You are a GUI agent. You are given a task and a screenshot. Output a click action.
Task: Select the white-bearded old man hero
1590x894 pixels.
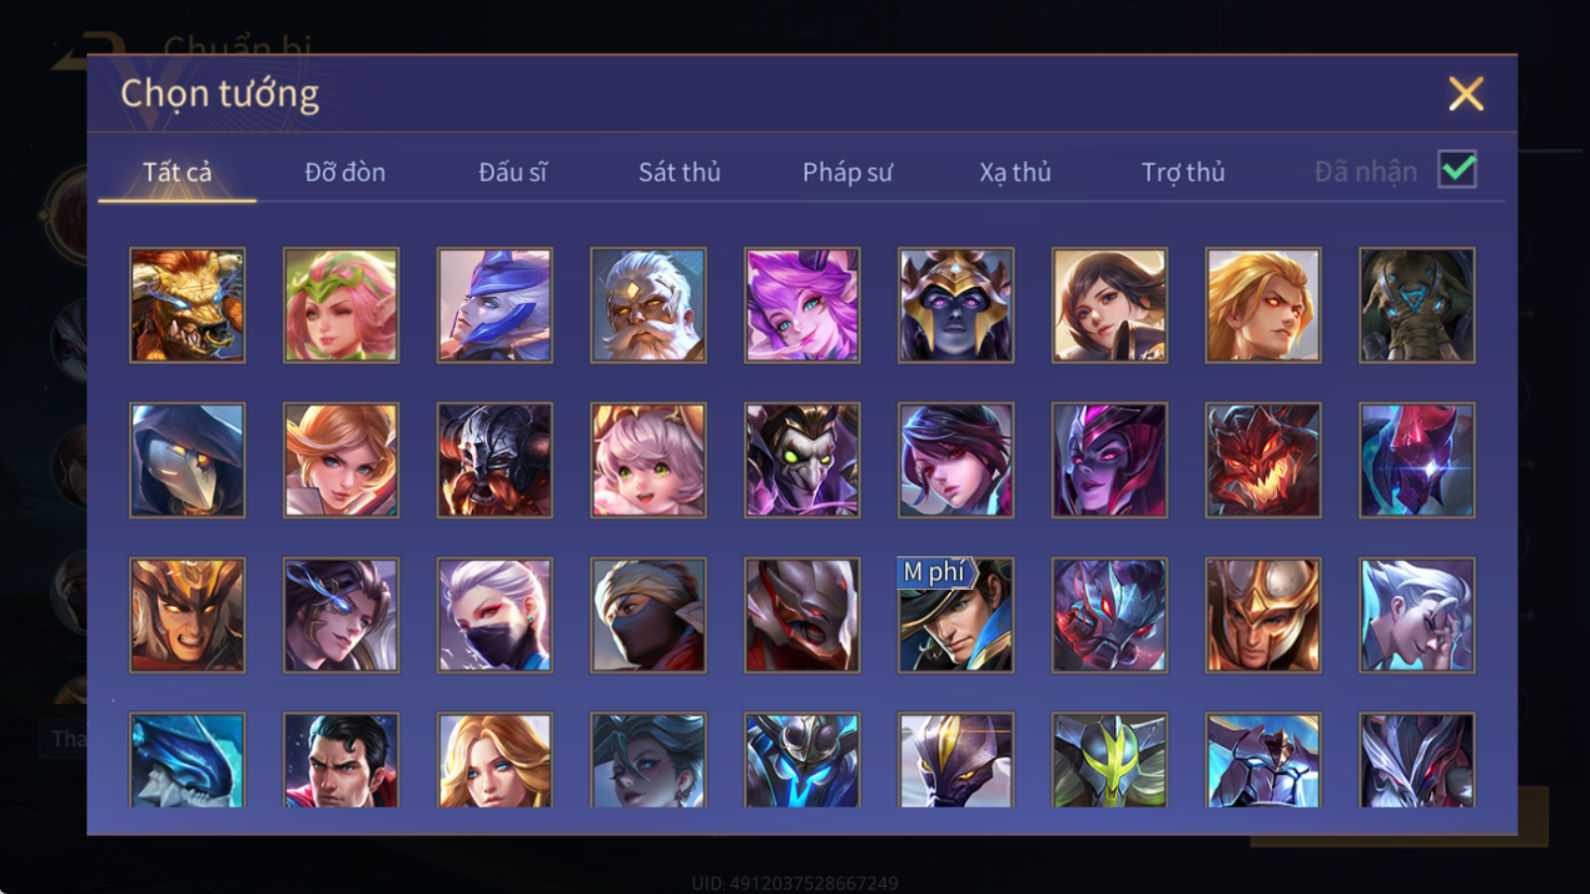pos(648,305)
